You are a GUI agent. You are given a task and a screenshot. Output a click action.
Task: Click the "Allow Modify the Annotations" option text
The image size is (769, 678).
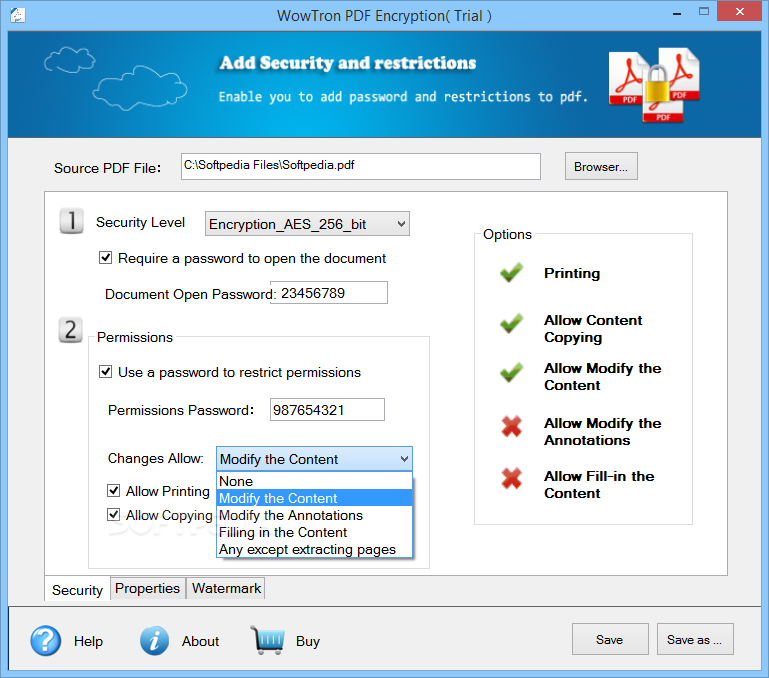click(603, 431)
